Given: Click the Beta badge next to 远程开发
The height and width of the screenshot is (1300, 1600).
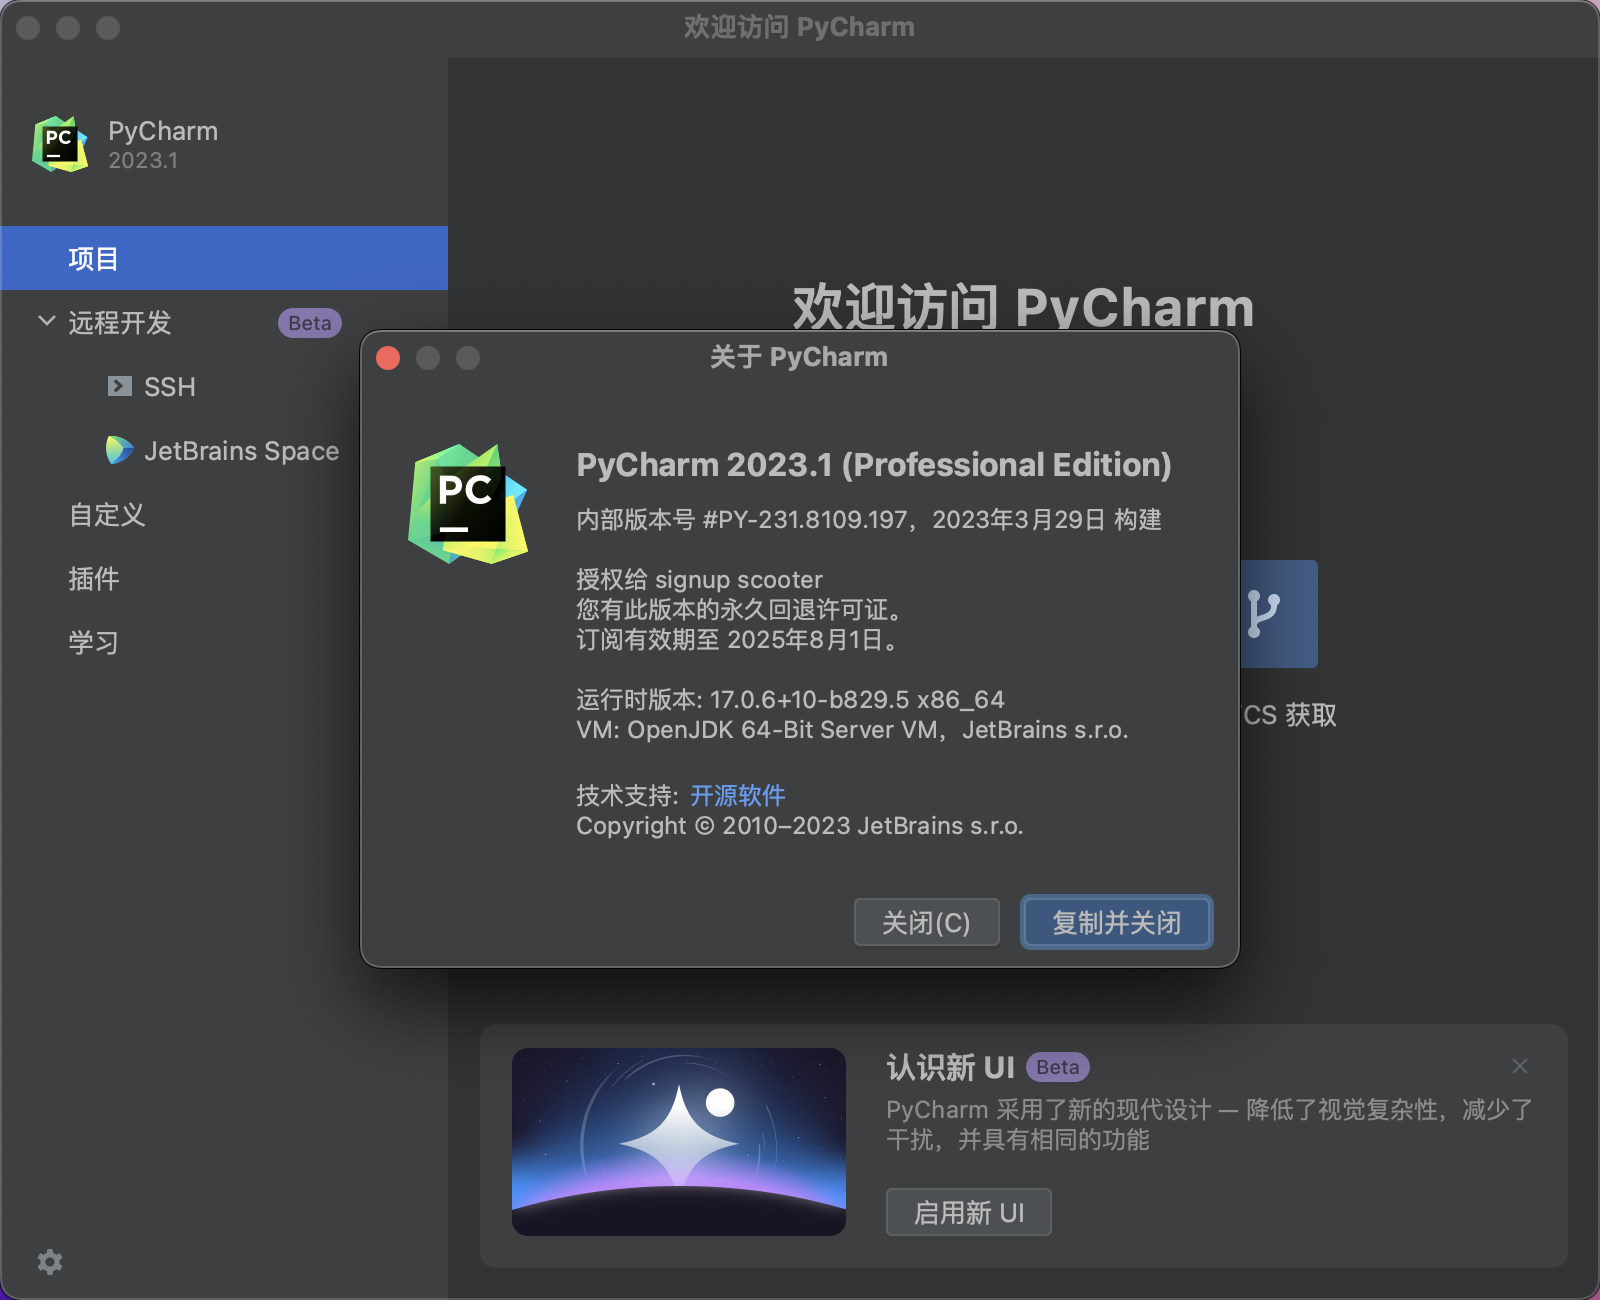Looking at the screenshot, I should 310,323.
